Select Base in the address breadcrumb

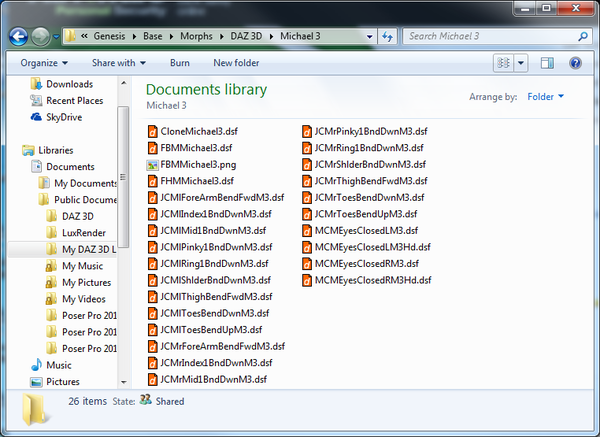[x=153, y=36]
